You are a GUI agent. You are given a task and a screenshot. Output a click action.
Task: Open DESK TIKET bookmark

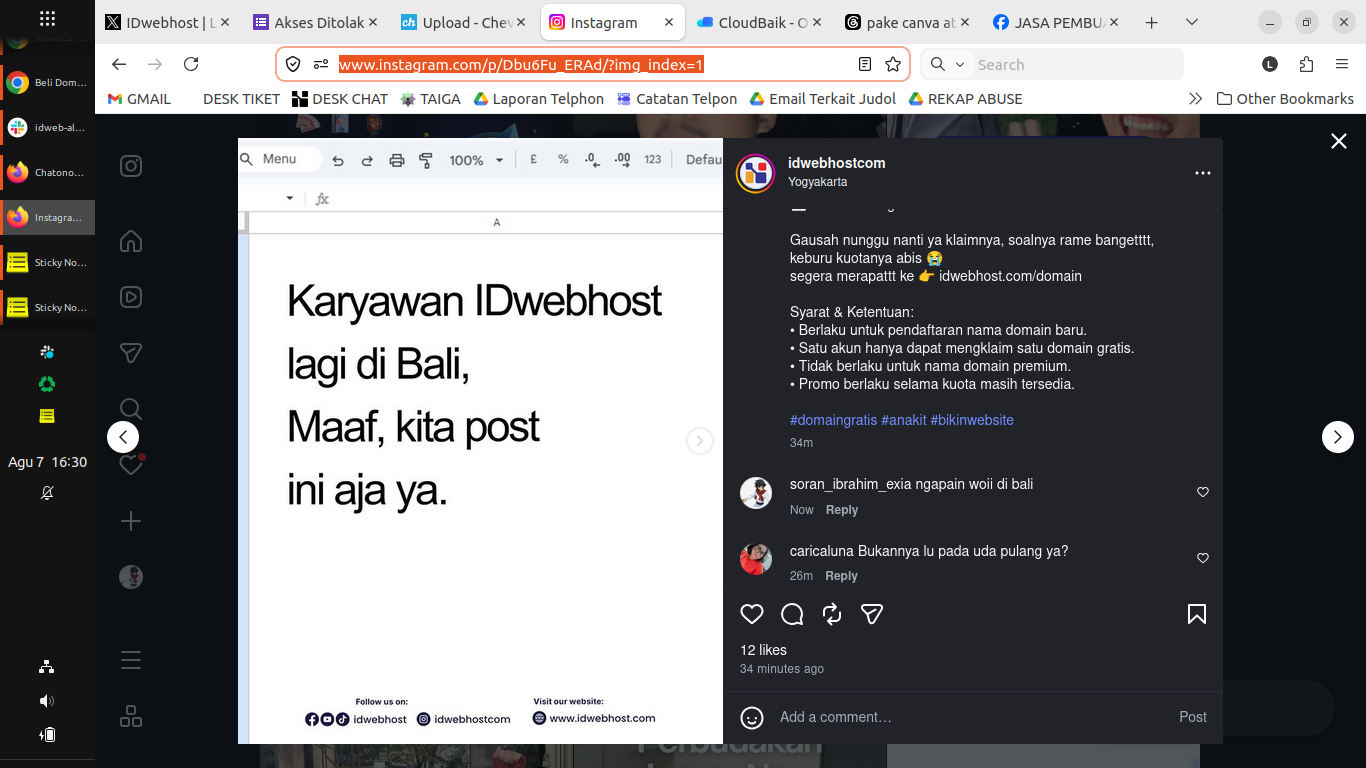coord(241,99)
